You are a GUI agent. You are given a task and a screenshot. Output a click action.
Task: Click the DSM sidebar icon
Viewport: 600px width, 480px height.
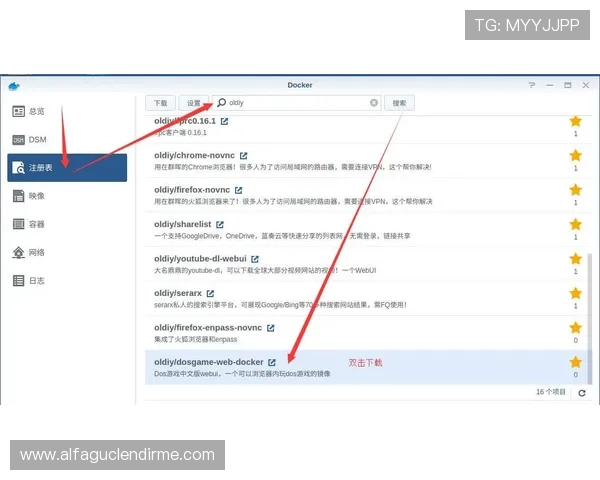pos(18,140)
